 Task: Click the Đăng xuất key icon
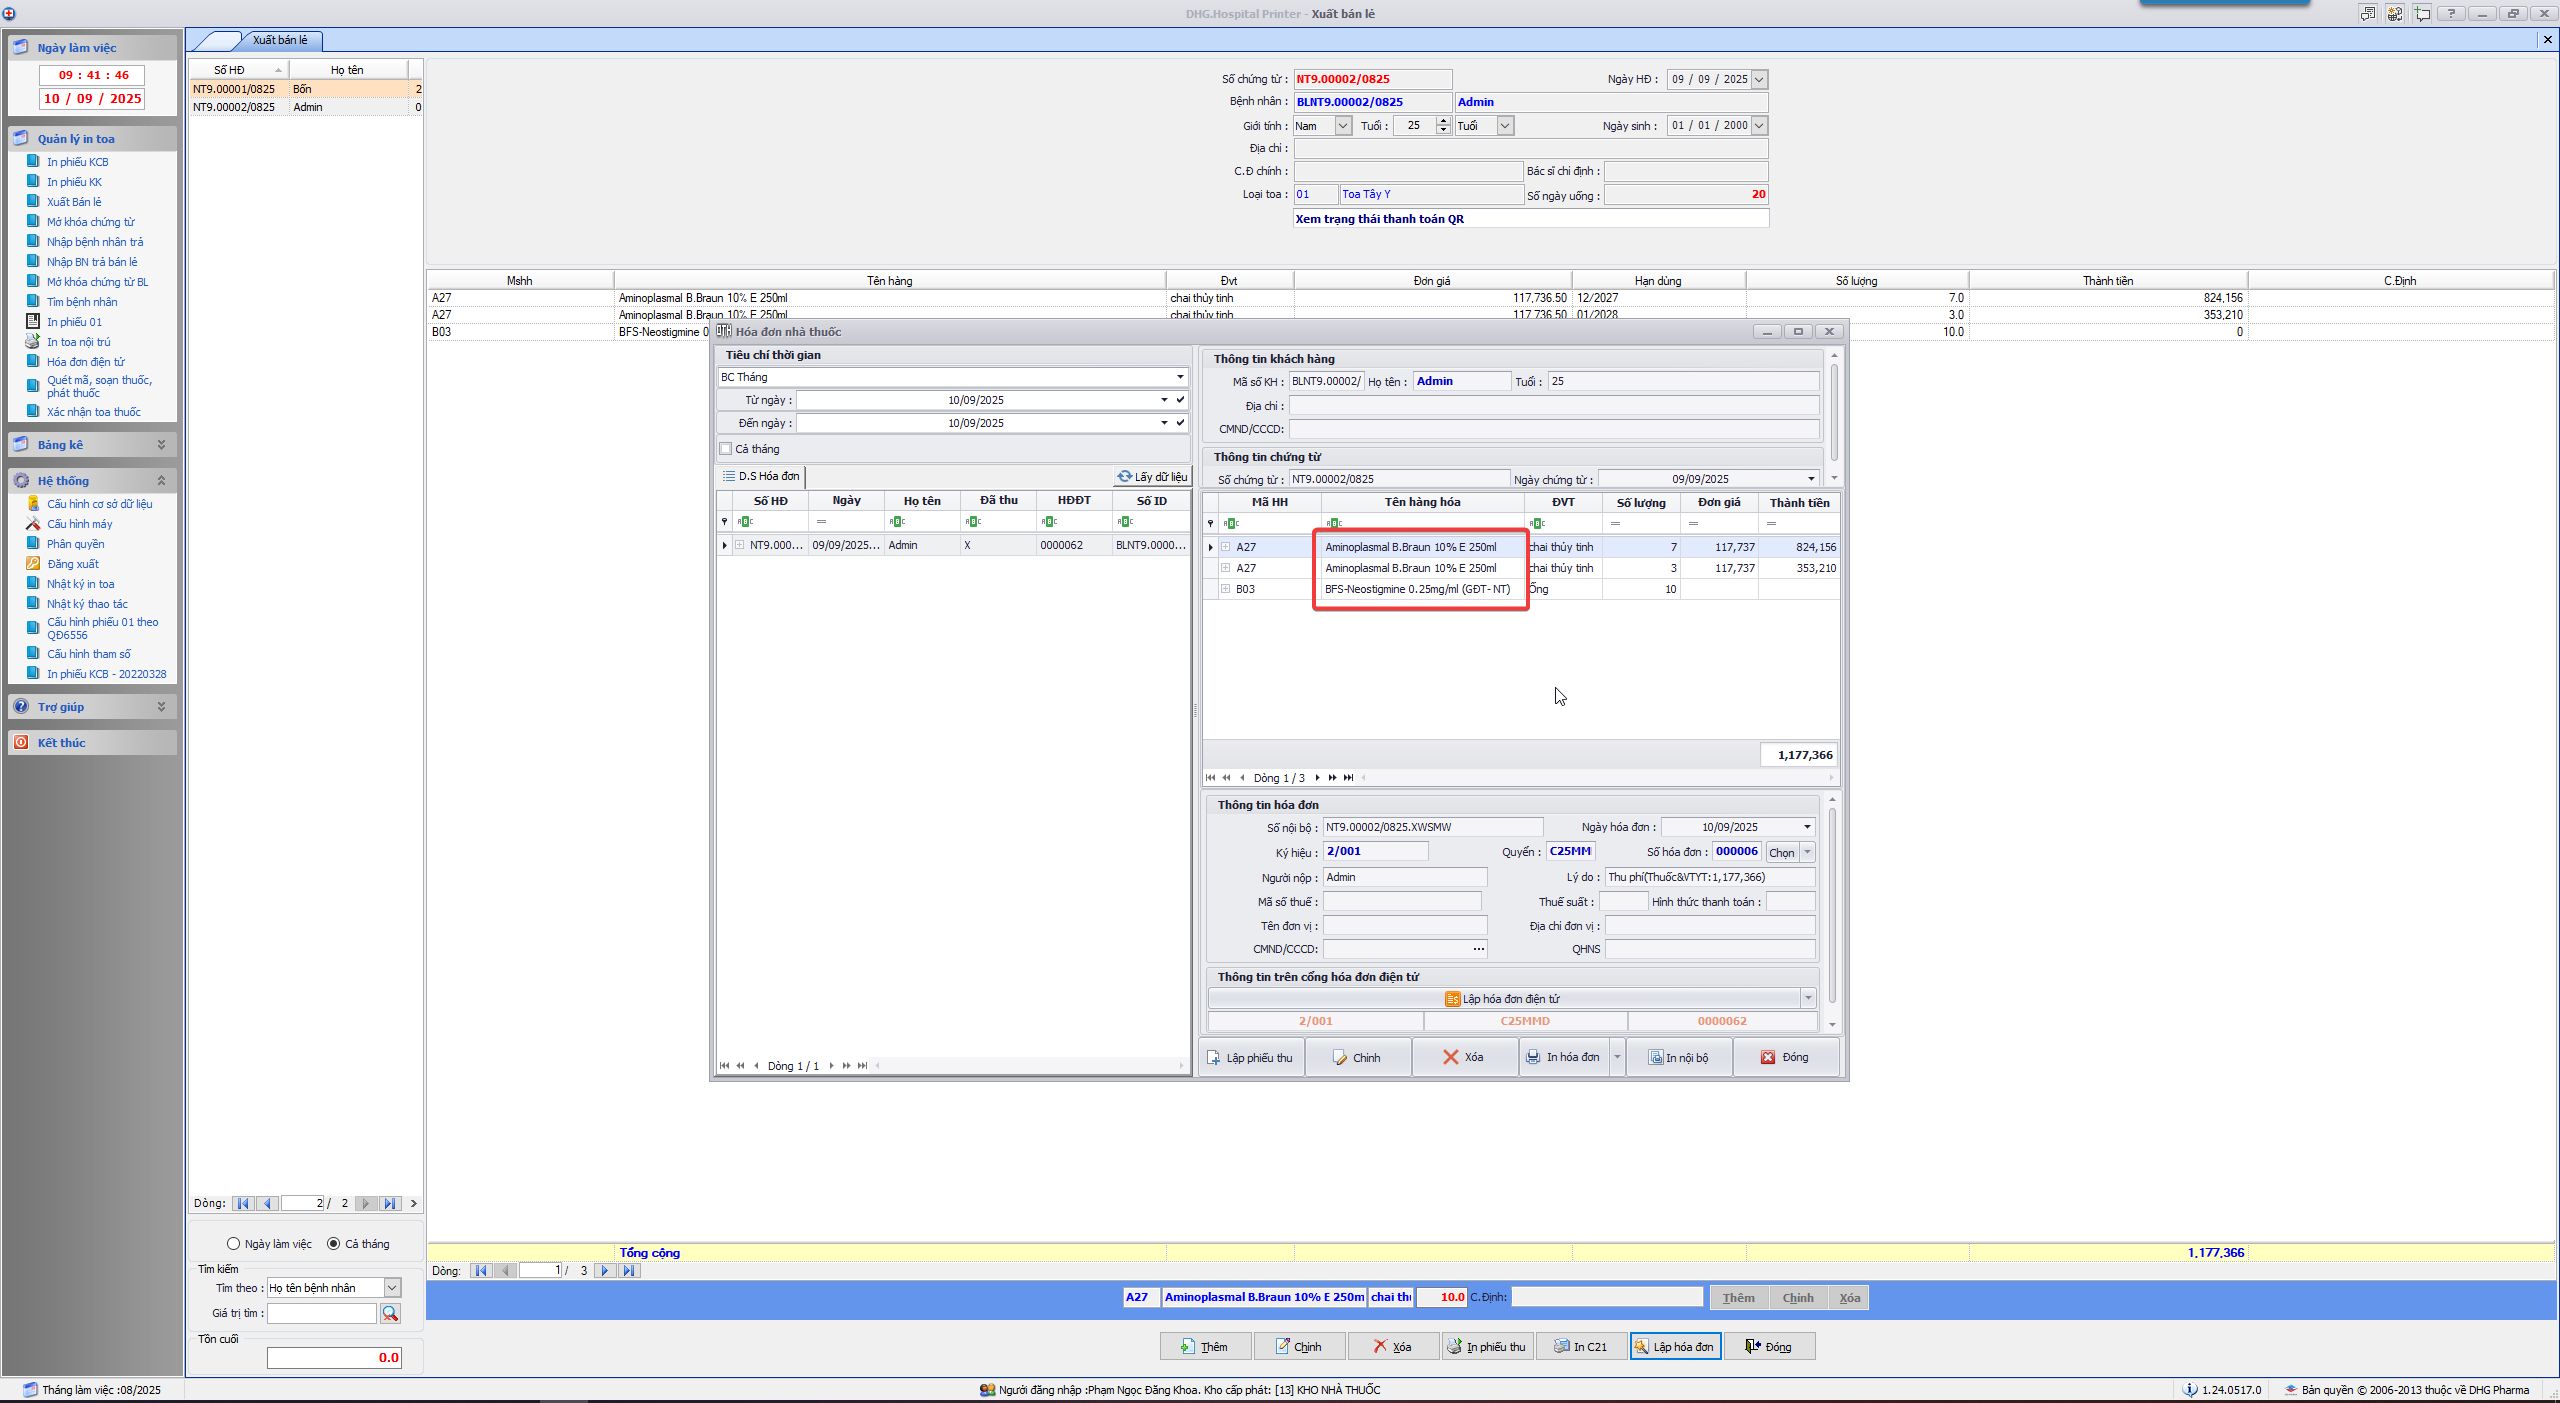pos(33,564)
